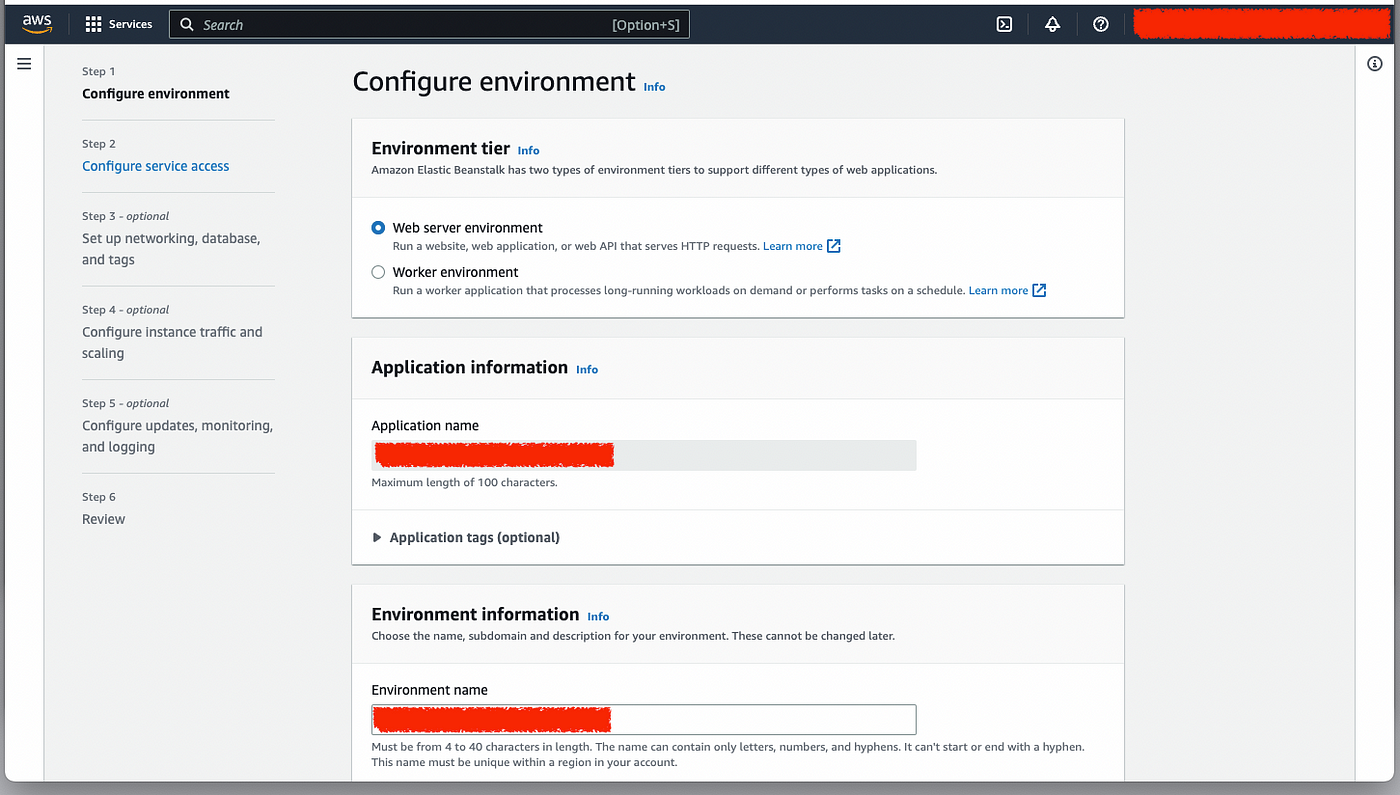Click Set up networking, database, and tags
Image resolution: width=1400 pixels, height=795 pixels.
(x=171, y=249)
